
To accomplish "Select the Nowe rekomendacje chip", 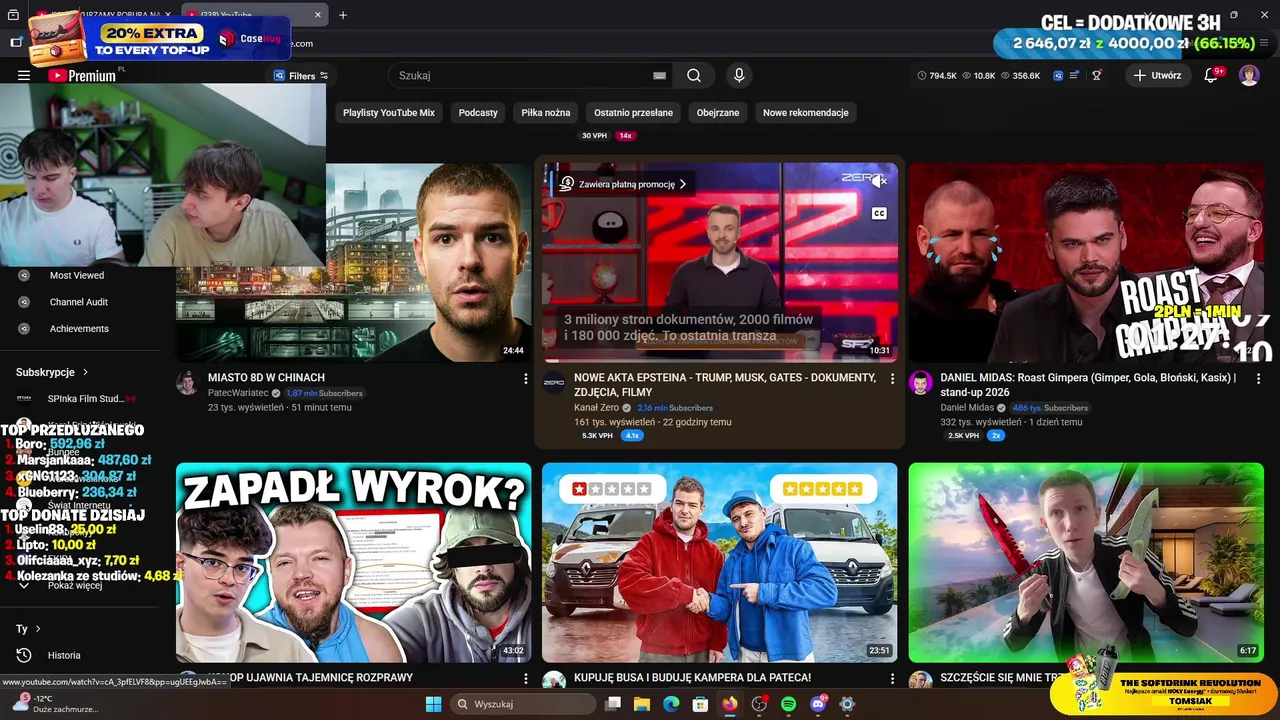I will [x=806, y=113].
